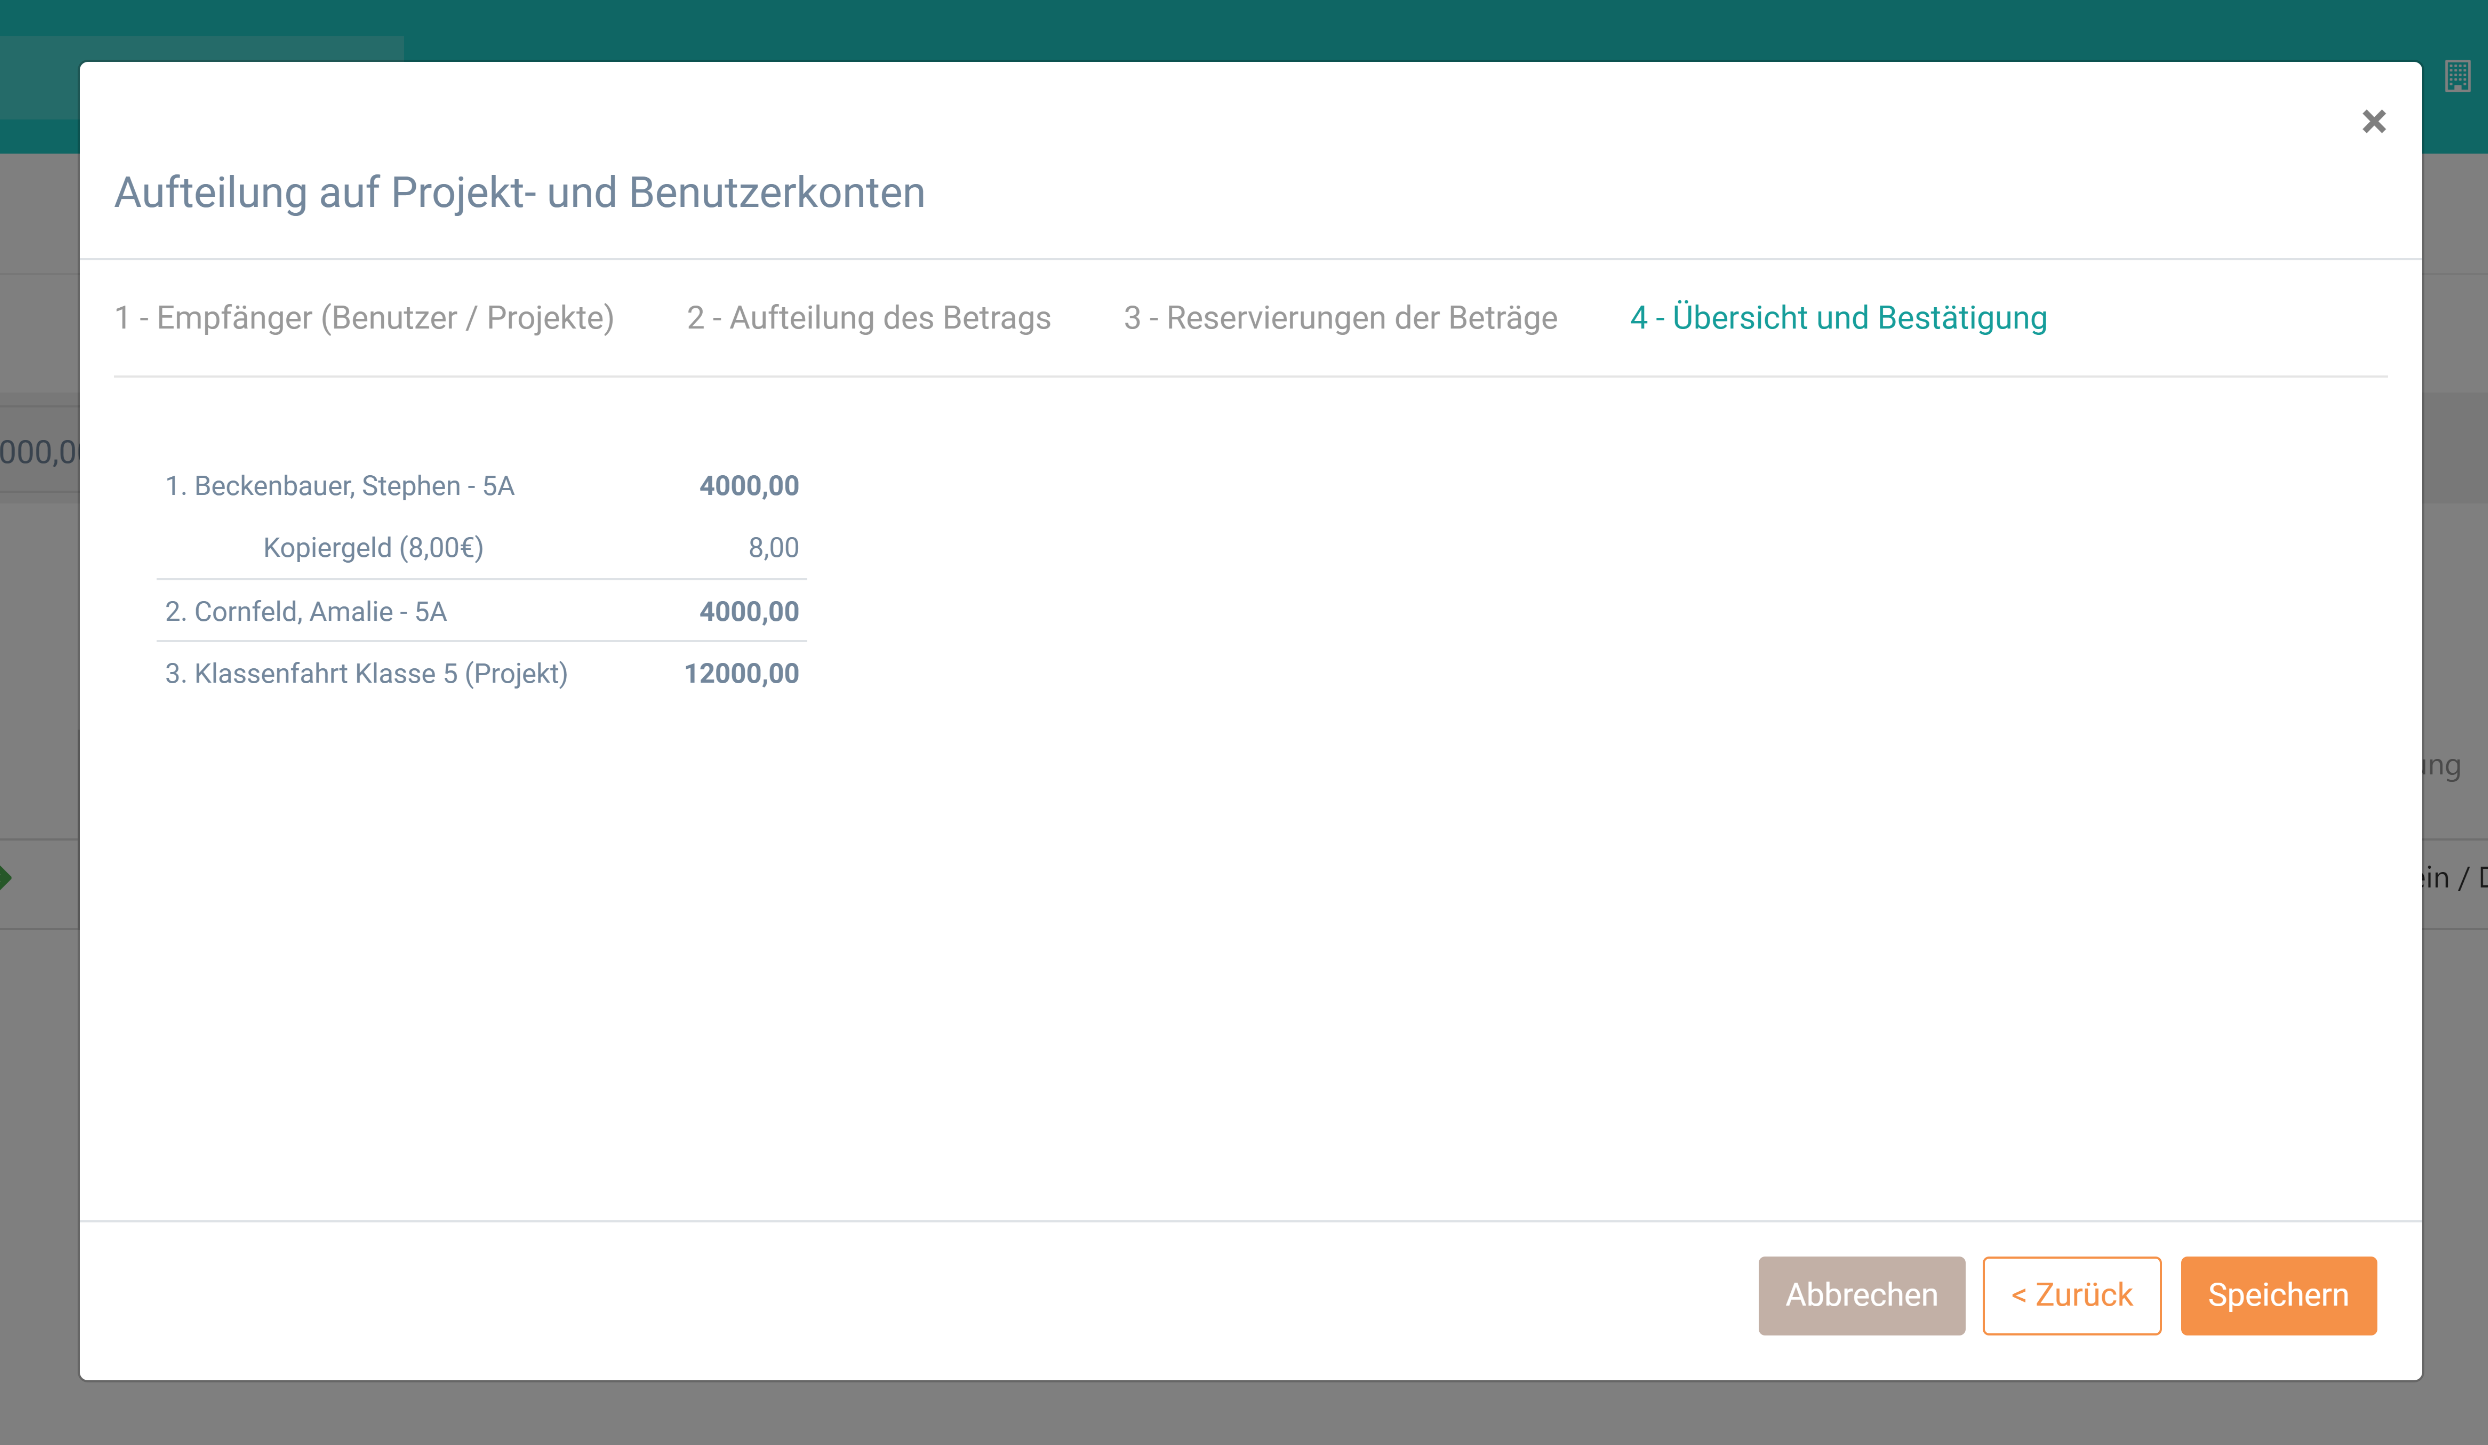Select row Klassenfahrt Klasse 5 (Projekt)
Screen dimensions: 2488x1445
482,673
